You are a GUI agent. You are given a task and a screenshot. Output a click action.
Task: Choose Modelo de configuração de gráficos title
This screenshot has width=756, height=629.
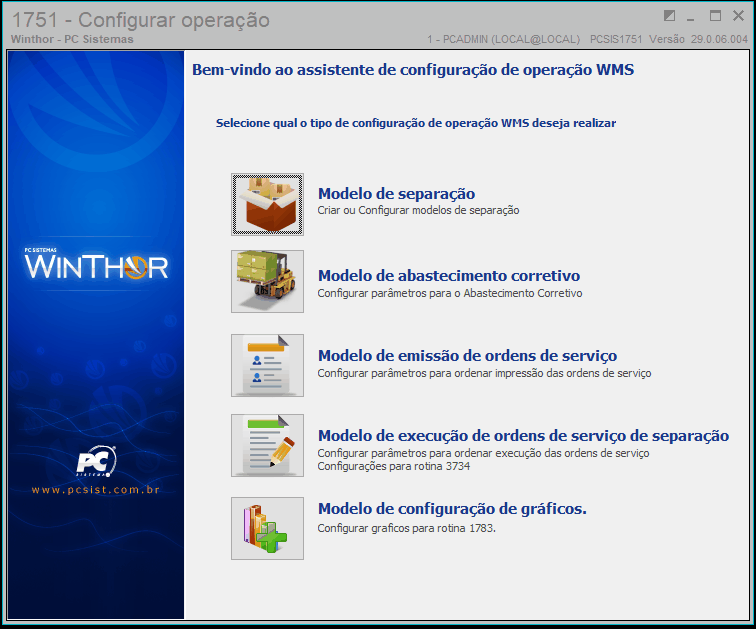coord(452,509)
